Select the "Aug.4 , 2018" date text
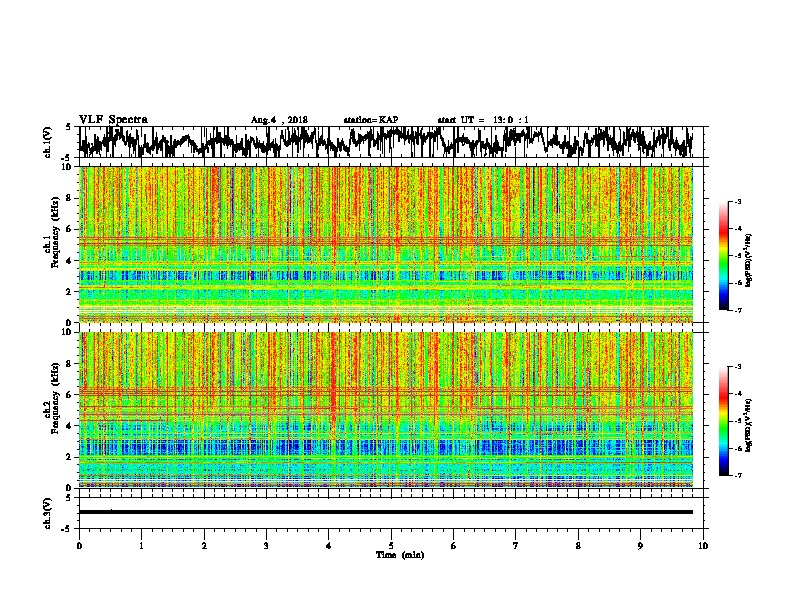The width and height of the screenshot is (792, 612). pos(279,120)
